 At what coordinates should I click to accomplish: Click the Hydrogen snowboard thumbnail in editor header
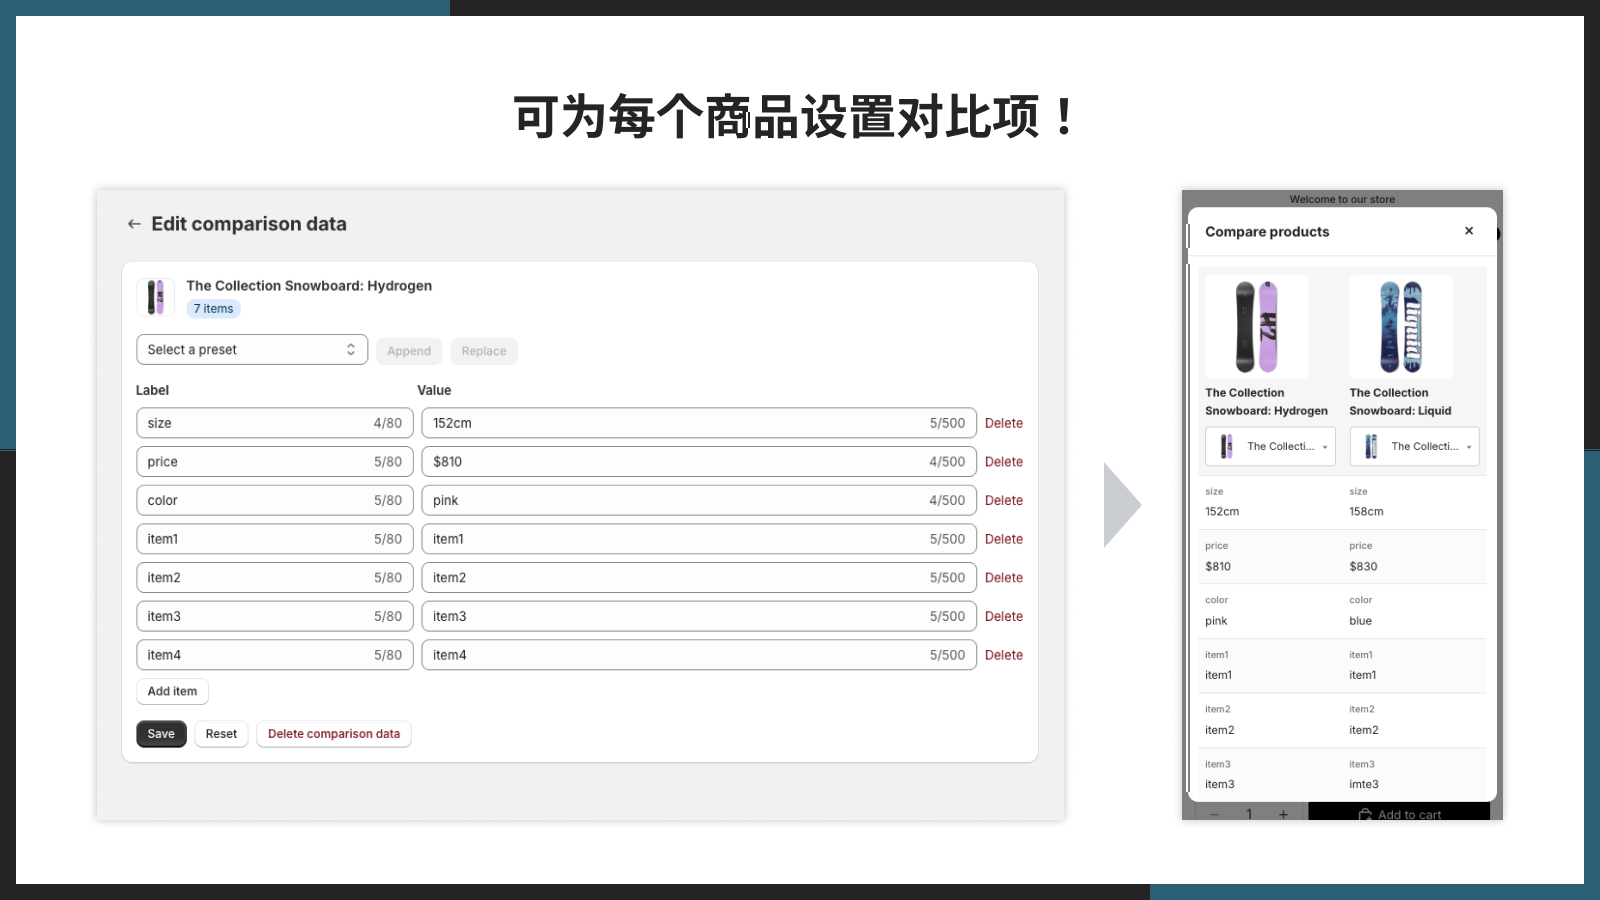(155, 297)
